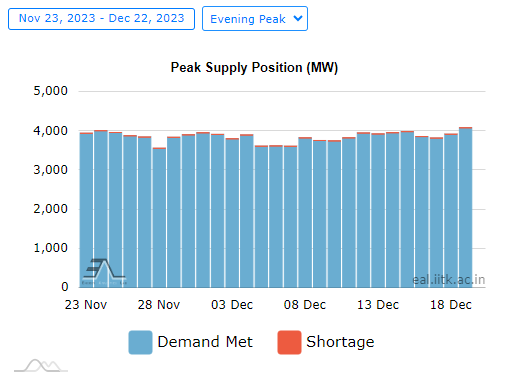Open the eal.iitk.ac.in watermark link
505x377 pixels.
448,280
